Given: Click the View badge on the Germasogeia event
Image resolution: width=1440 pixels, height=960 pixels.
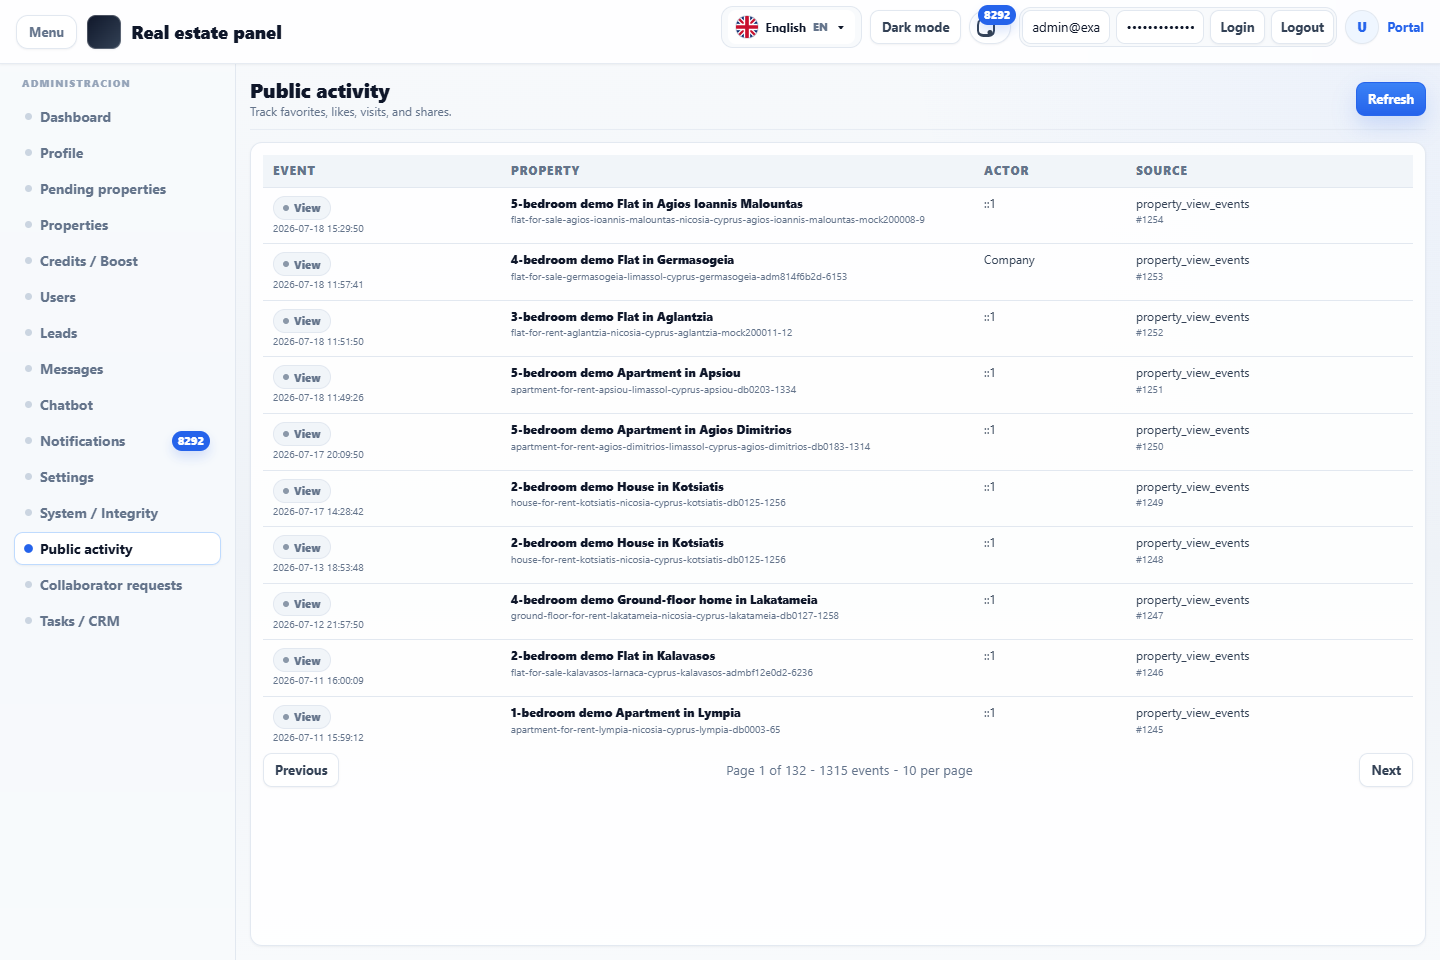Looking at the screenshot, I should [302, 265].
